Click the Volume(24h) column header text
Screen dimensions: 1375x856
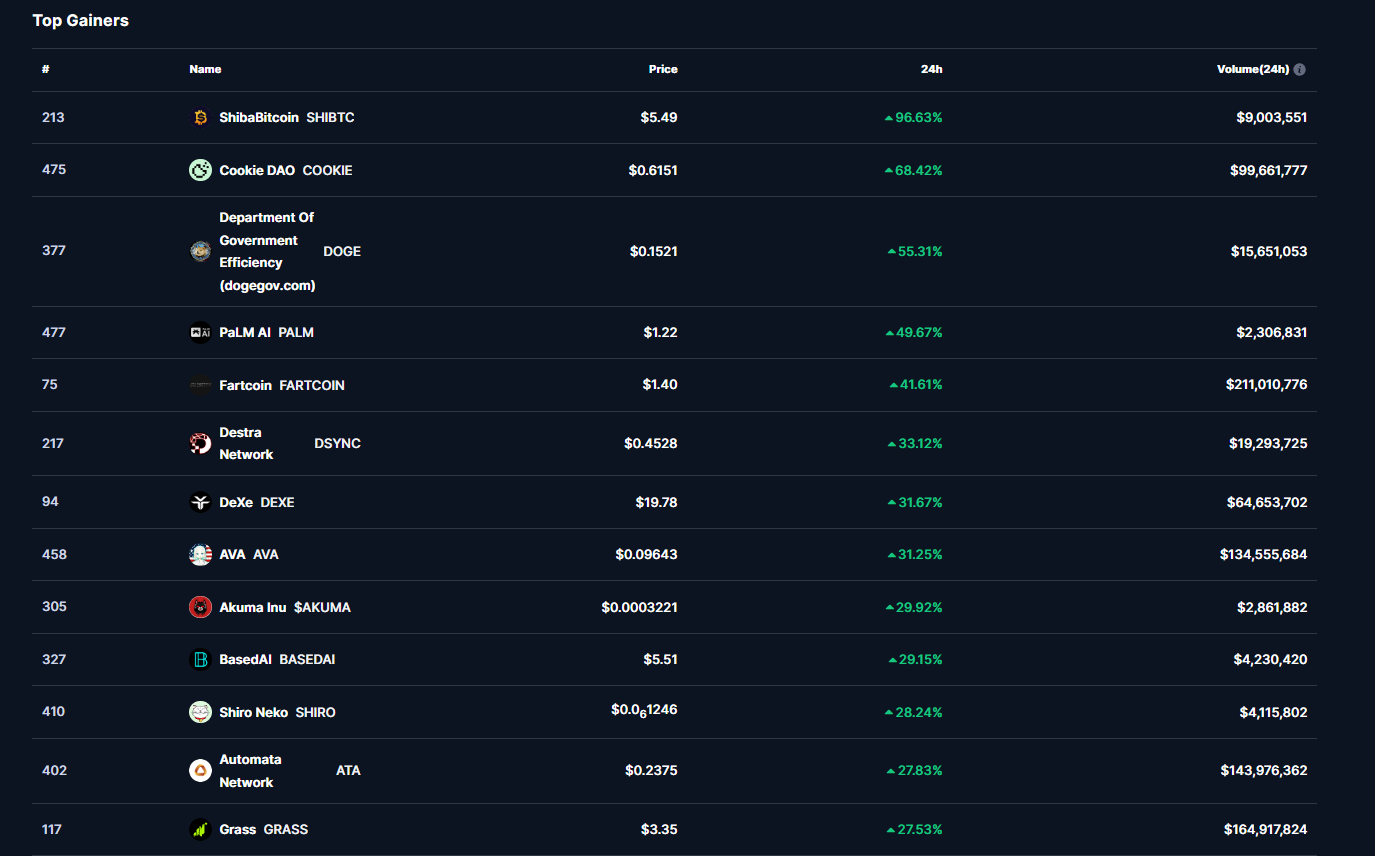(1252, 70)
